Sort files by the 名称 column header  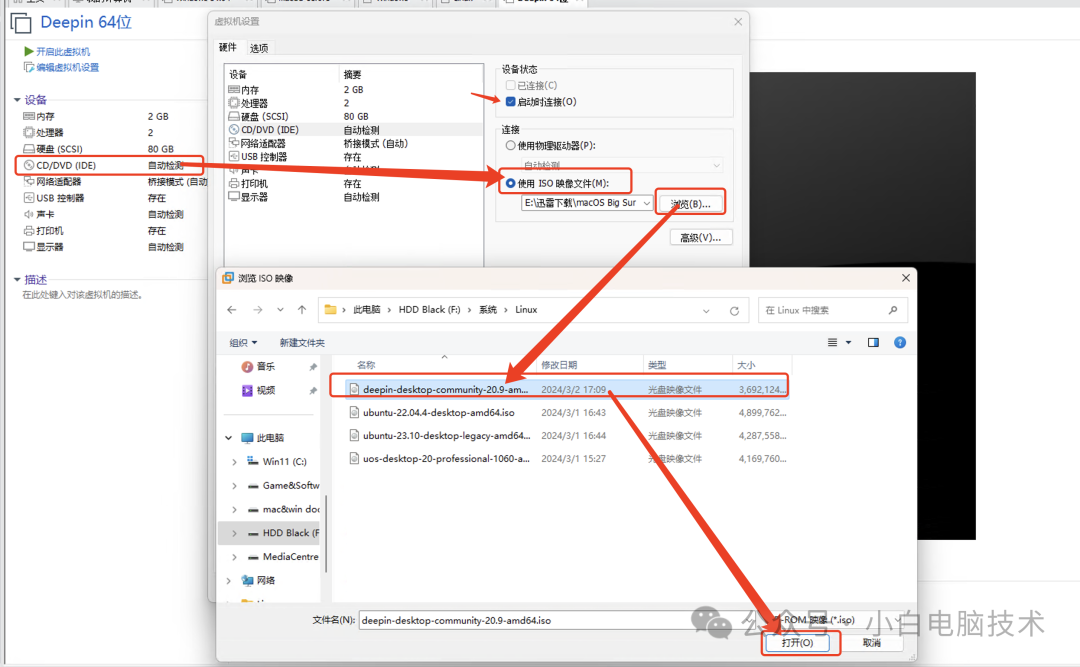[366, 365]
